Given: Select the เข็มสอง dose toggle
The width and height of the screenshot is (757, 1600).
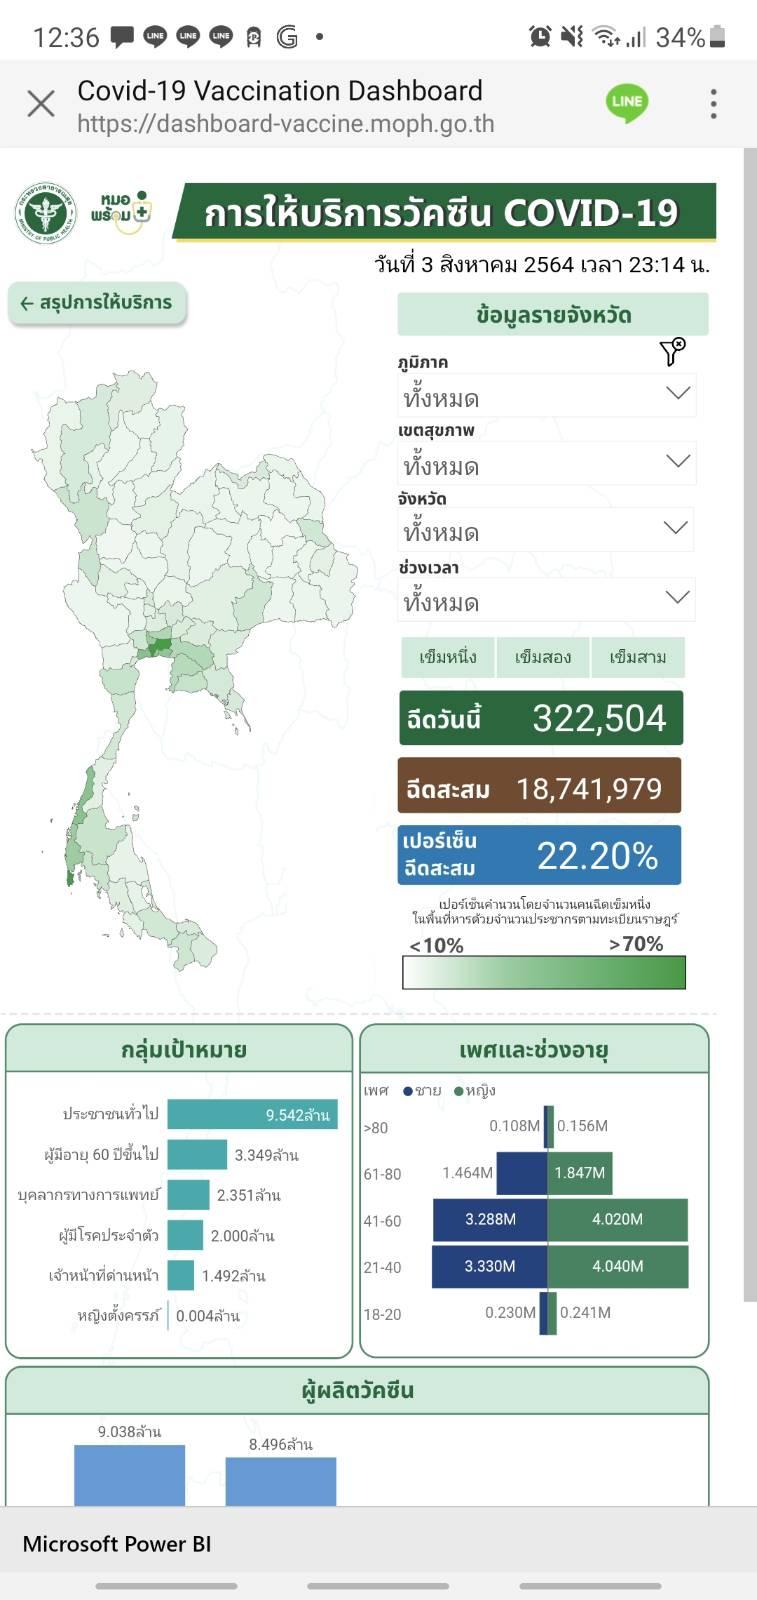Looking at the screenshot, I should (543, 657).
